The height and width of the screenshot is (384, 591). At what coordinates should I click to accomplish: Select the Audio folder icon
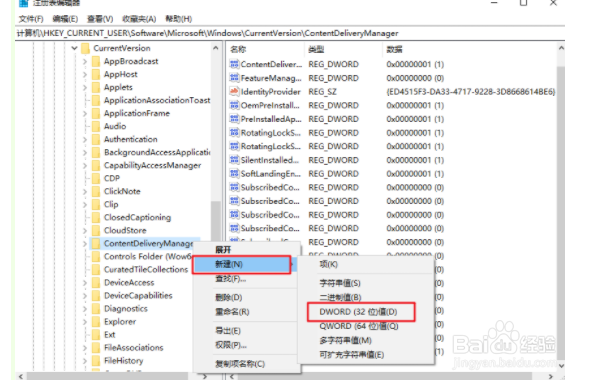96,126
